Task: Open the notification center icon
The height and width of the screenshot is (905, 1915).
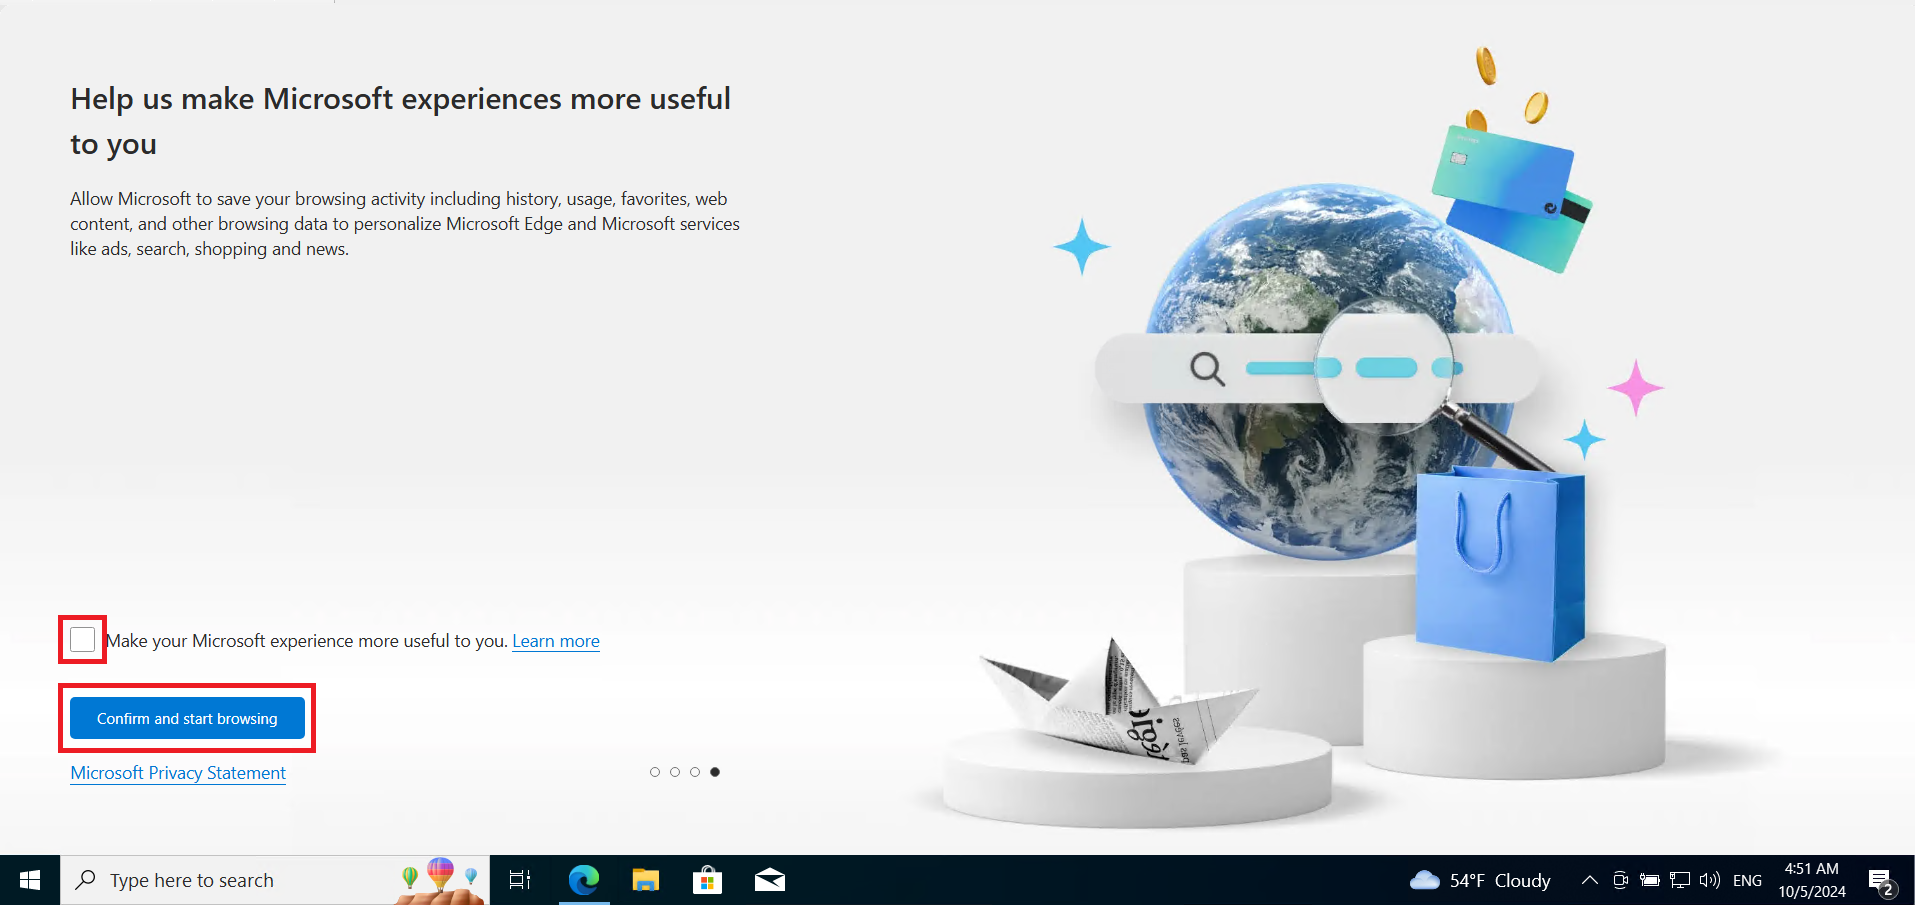Action: [1882, 882]
